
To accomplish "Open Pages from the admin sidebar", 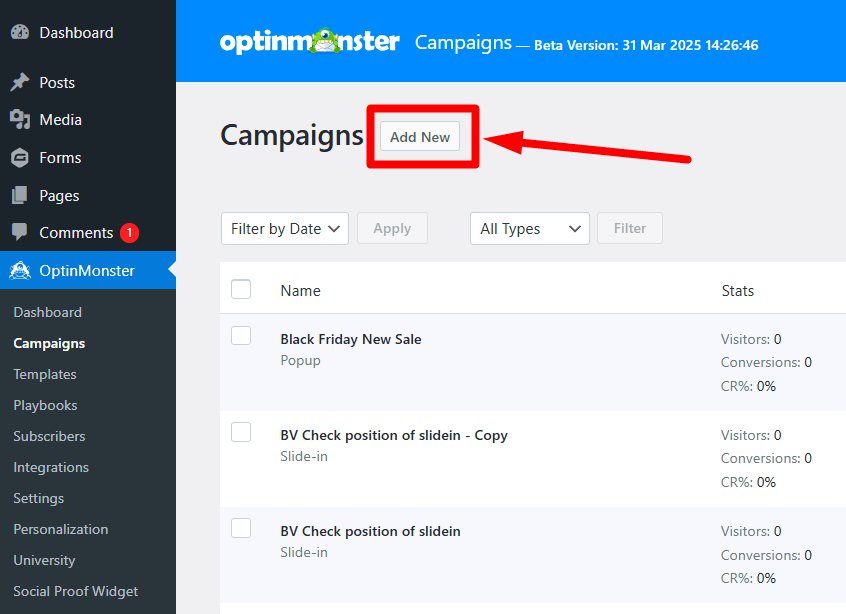I will pos(22,195).
